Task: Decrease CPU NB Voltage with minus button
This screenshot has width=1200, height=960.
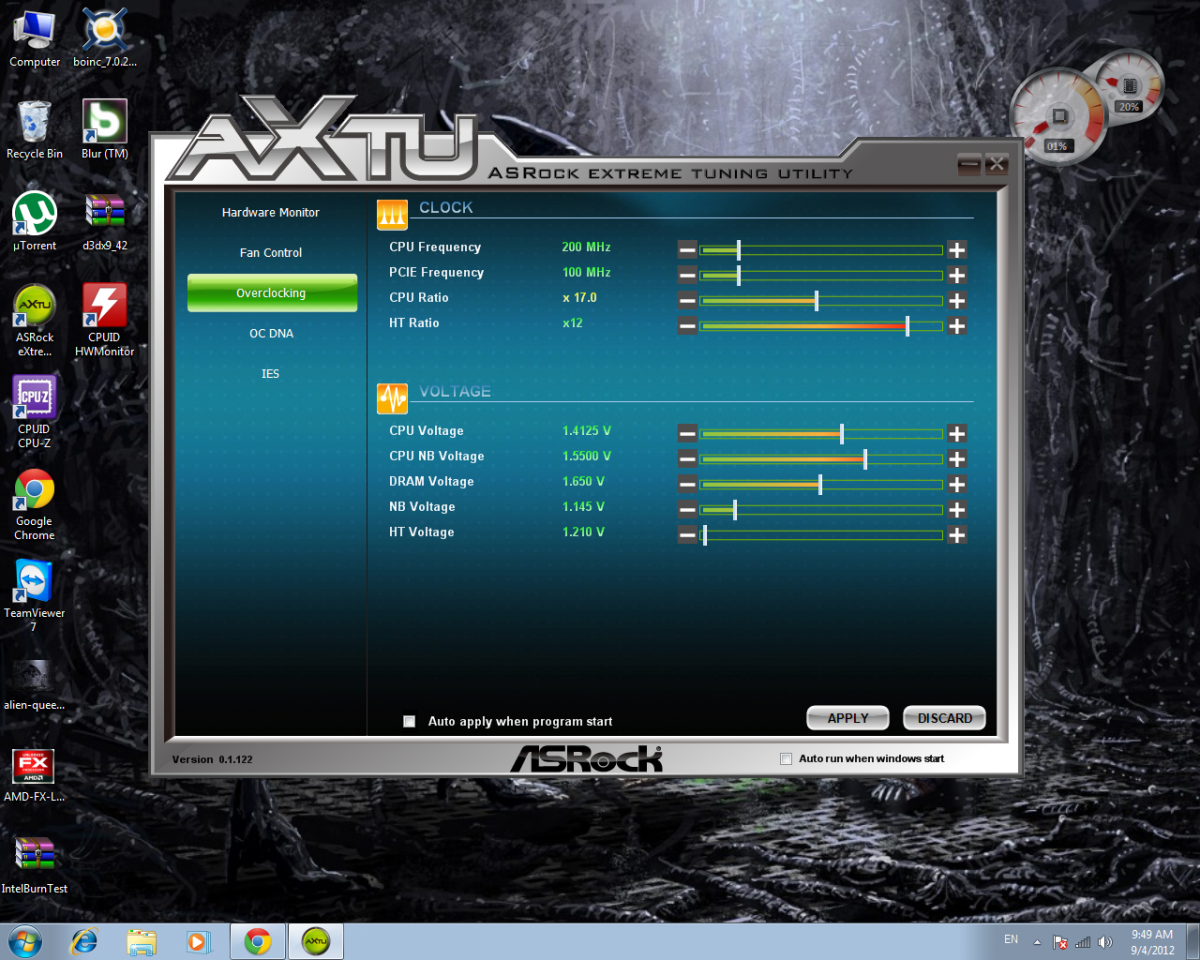Action: click(687, 459)
